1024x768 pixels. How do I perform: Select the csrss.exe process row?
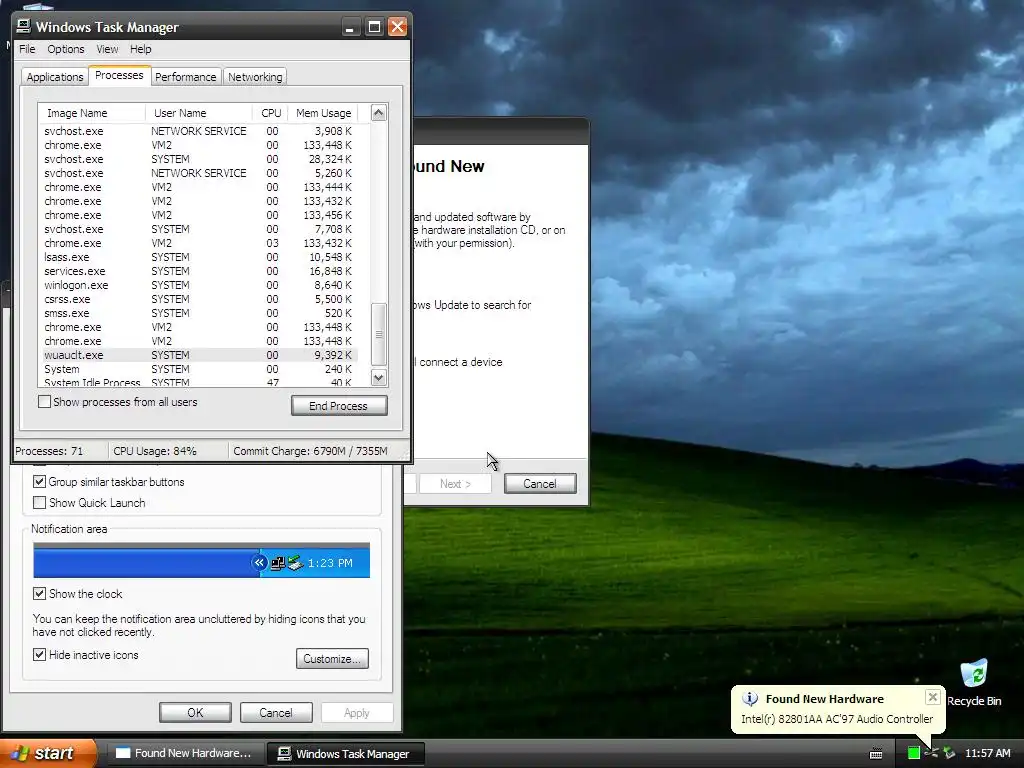(200, 299)
